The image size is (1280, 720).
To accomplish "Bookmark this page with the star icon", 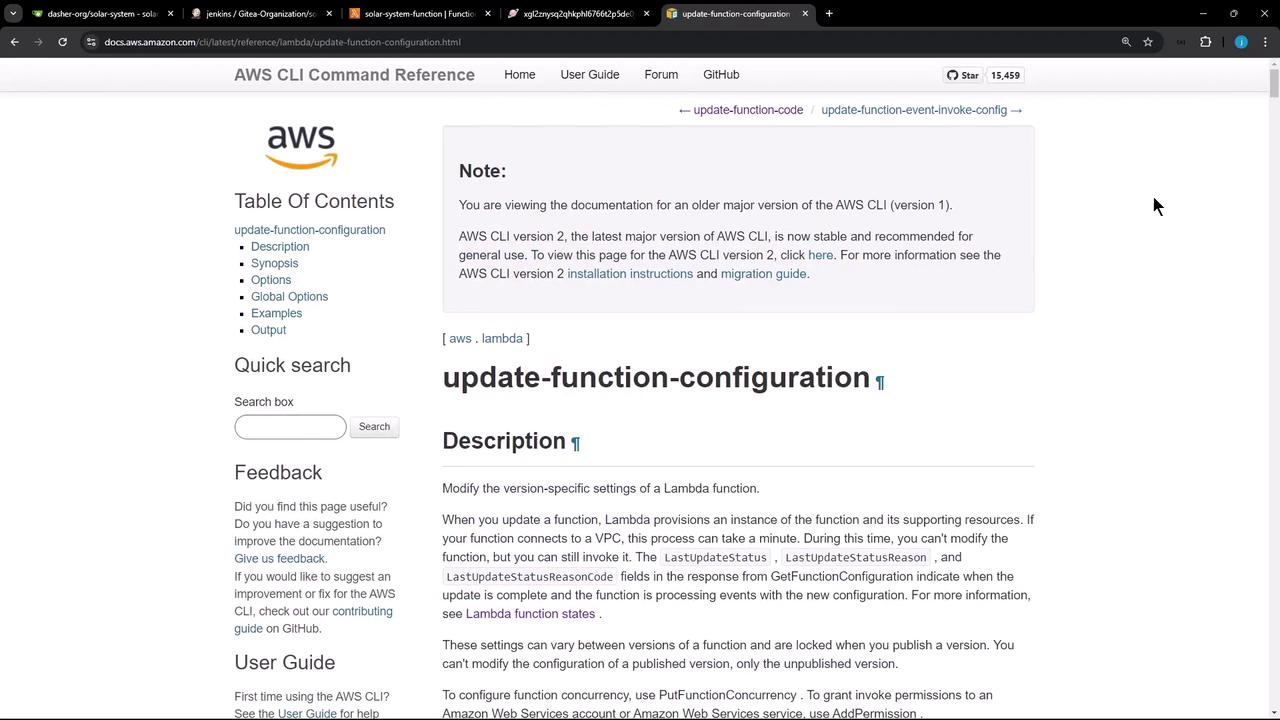I will click(x=1148, y=42).
